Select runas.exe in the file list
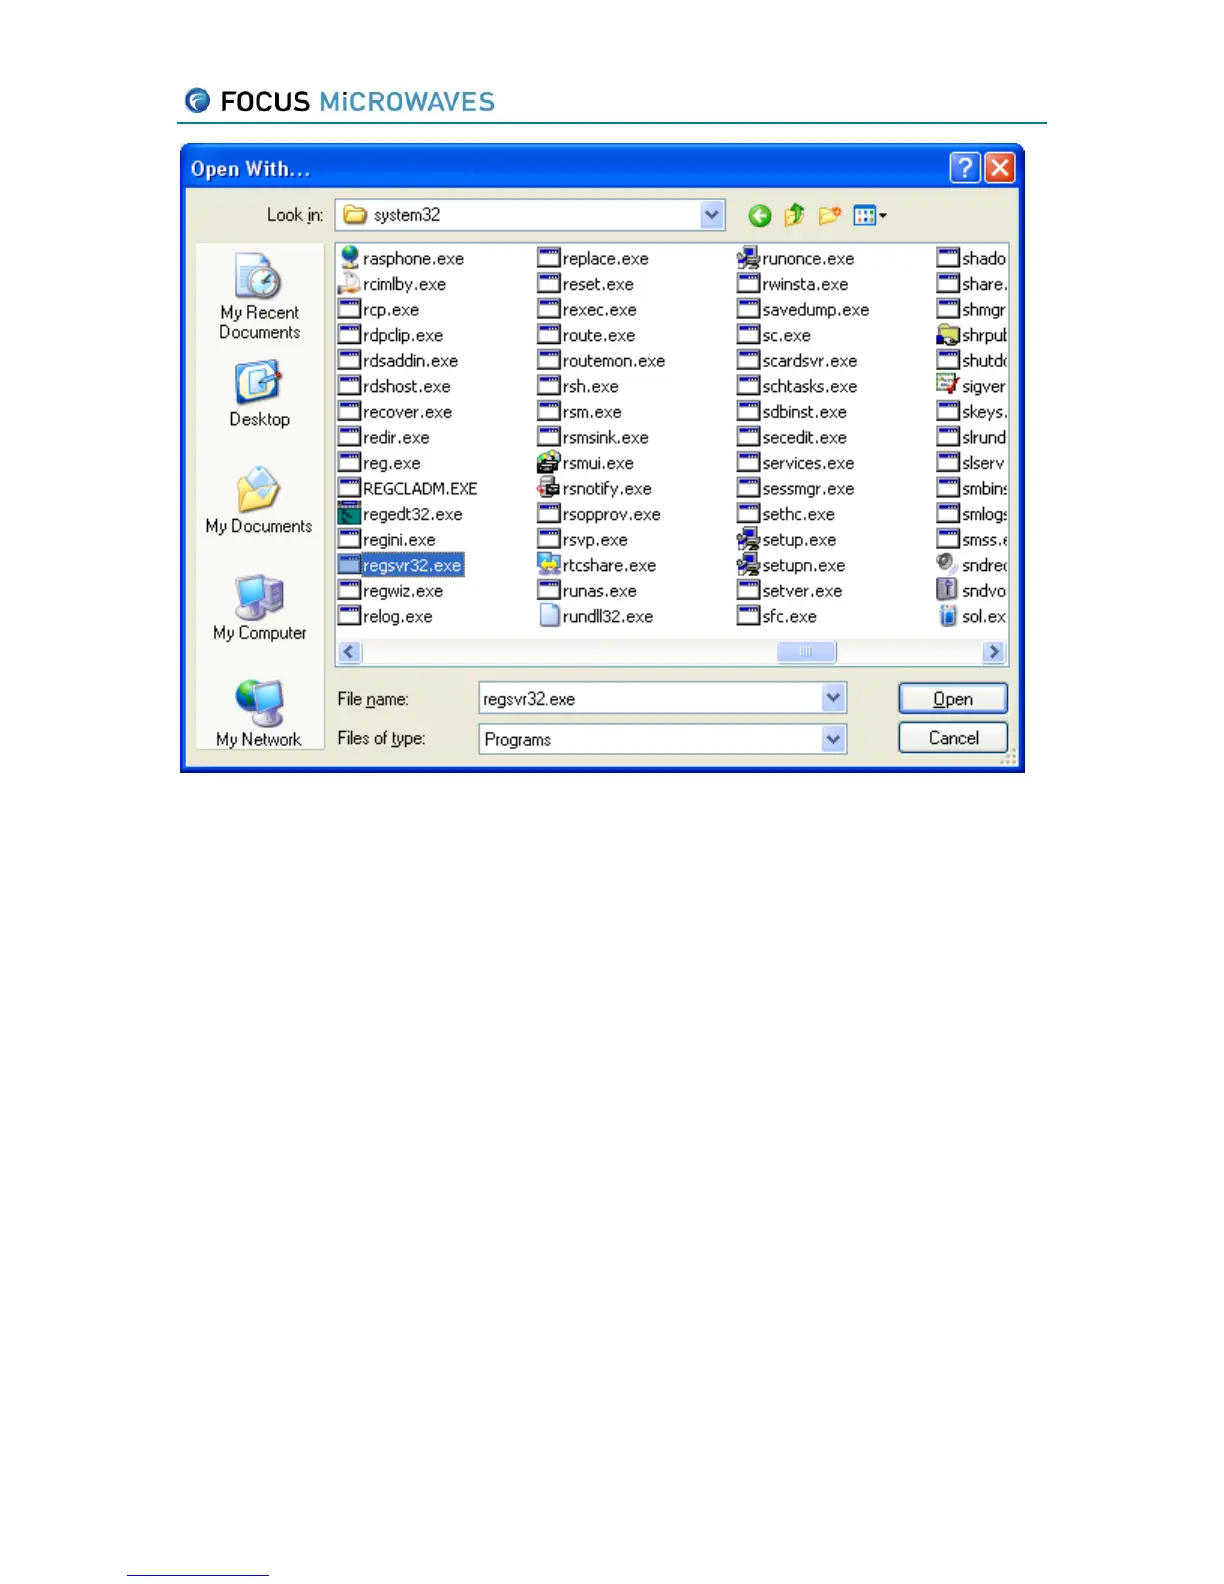This screenshot has width=1224, height=1584. 588,591
